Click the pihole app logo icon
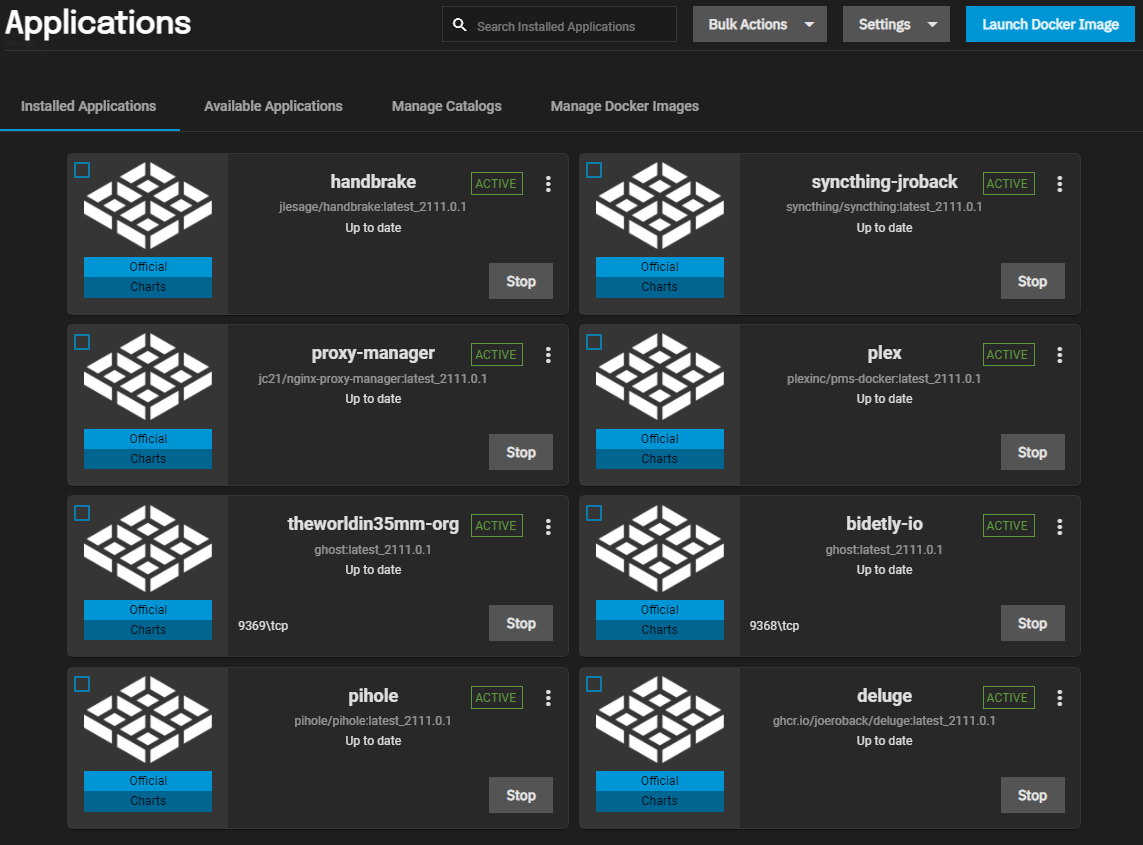 pos(148,719)
